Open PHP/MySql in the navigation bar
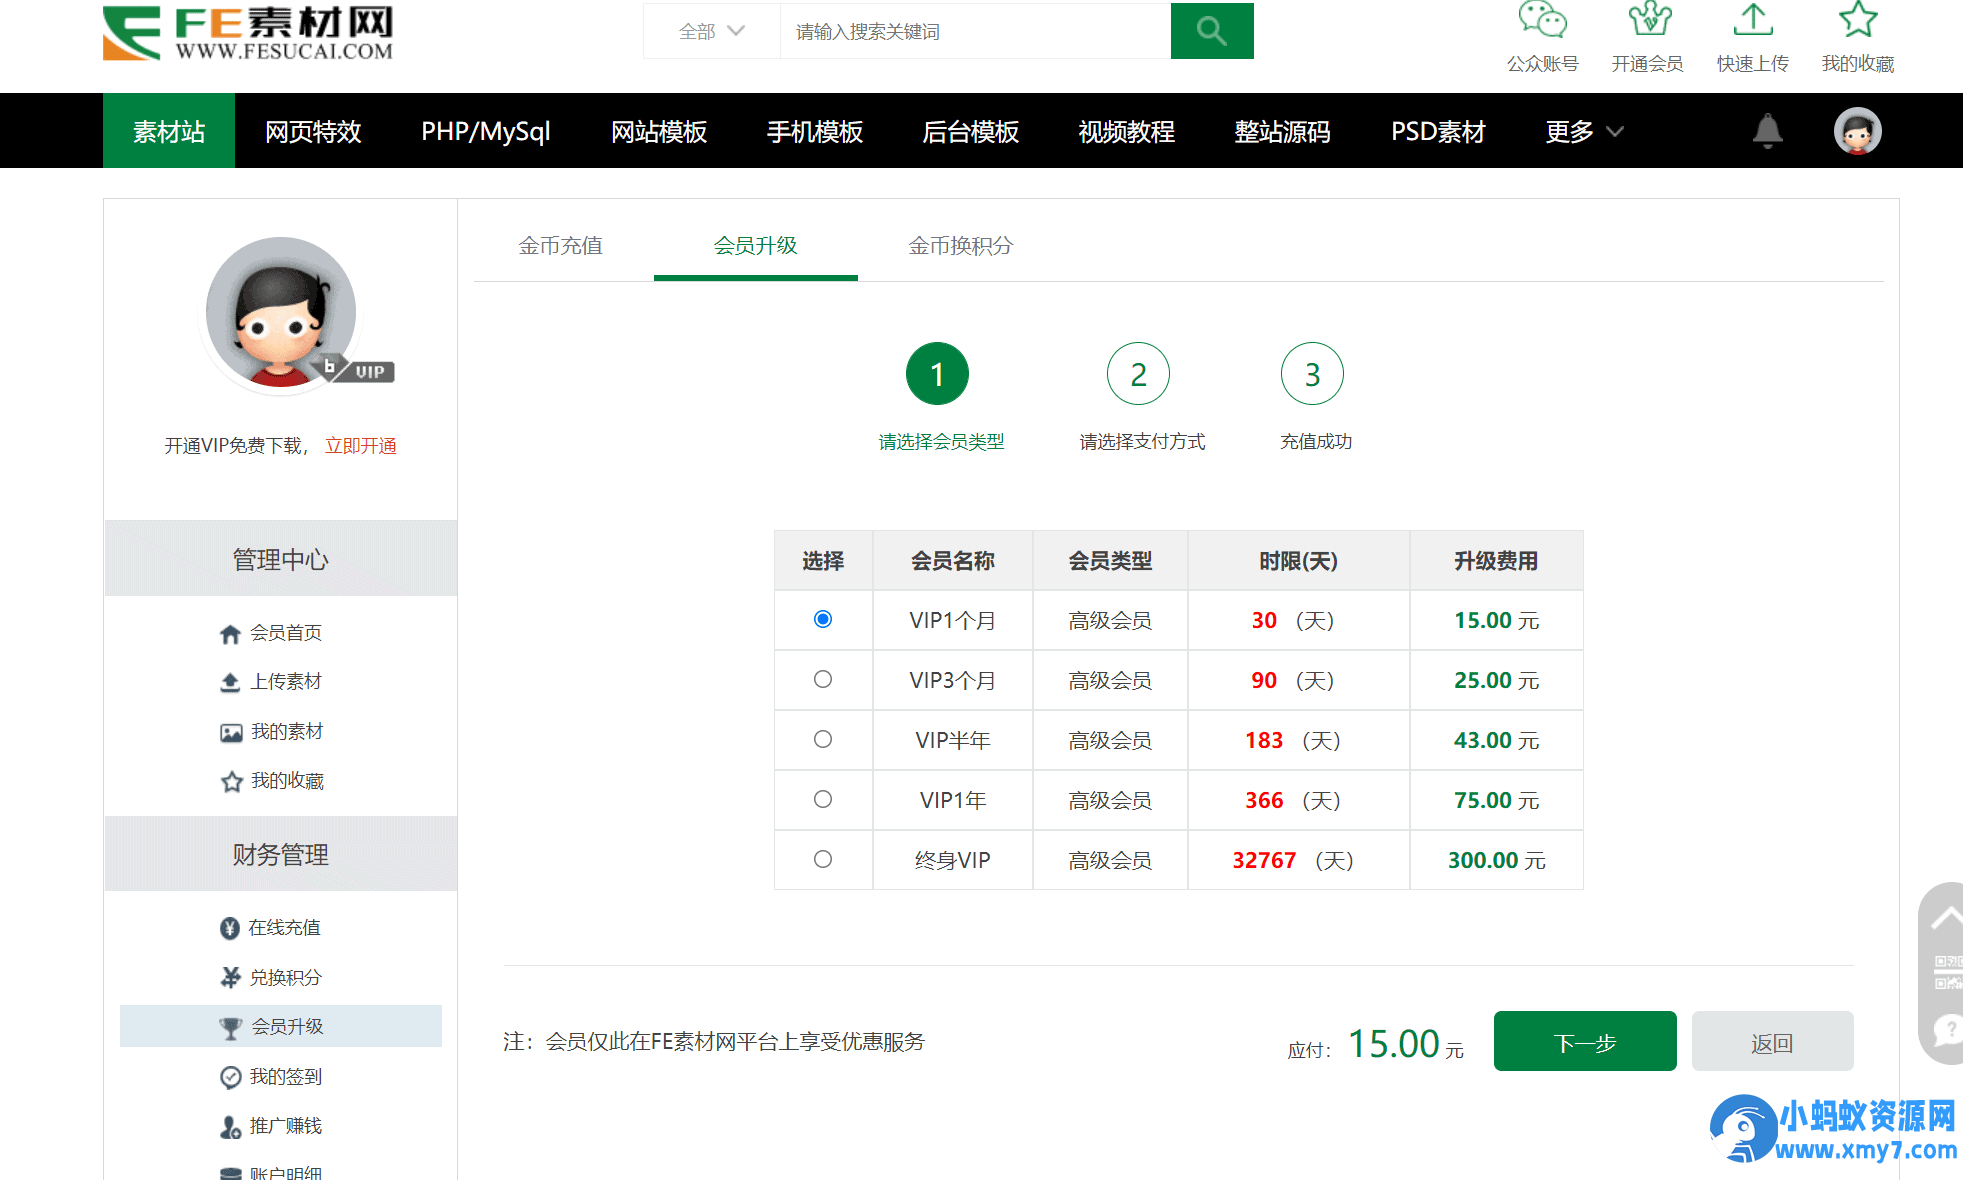Viewport: 1963px width, 1180px height. pos(486,131)
